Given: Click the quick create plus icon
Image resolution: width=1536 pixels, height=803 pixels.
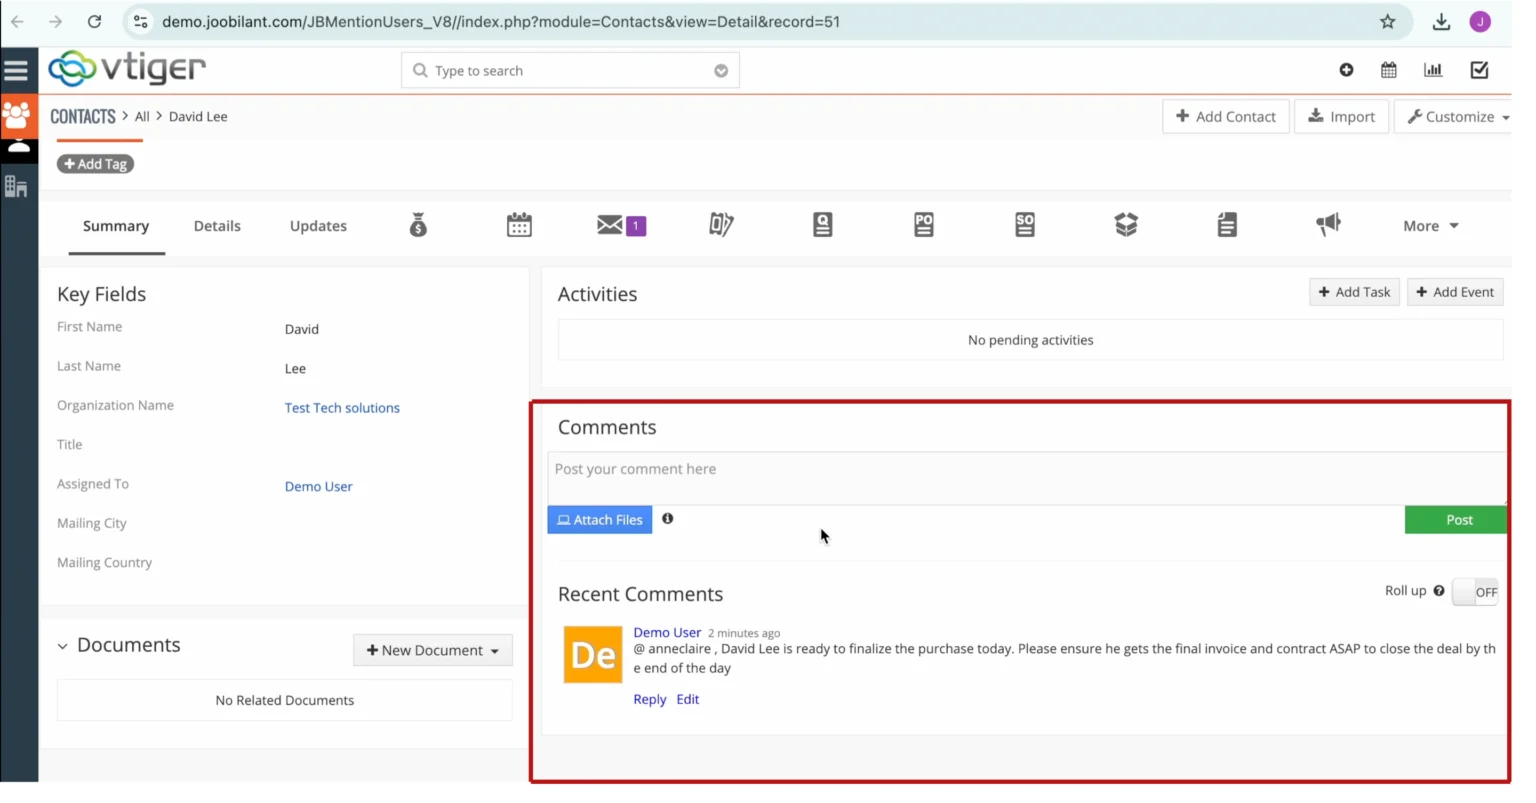Looking at the screenshot, I should pyautogui.click(x=1346, y=70).
